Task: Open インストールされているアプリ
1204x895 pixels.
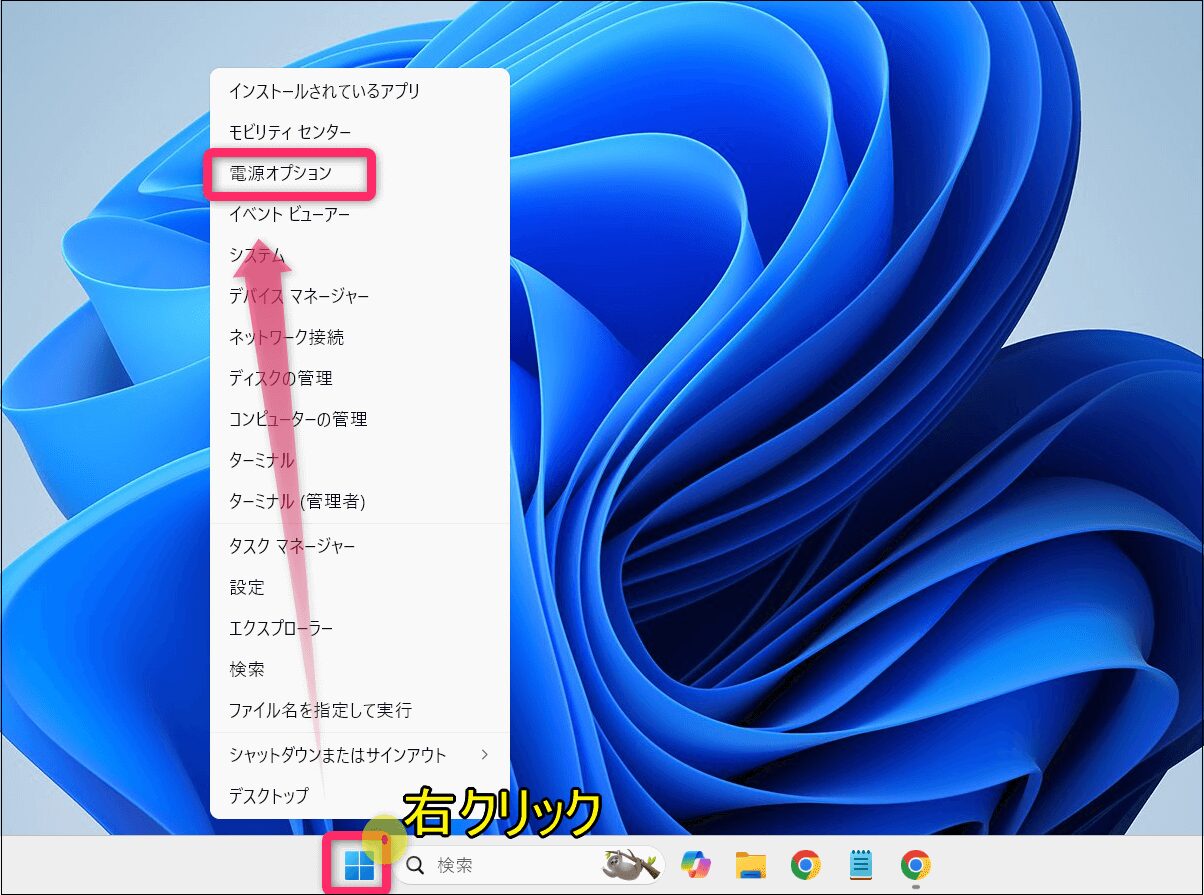Action: click(x=324, y=91)
